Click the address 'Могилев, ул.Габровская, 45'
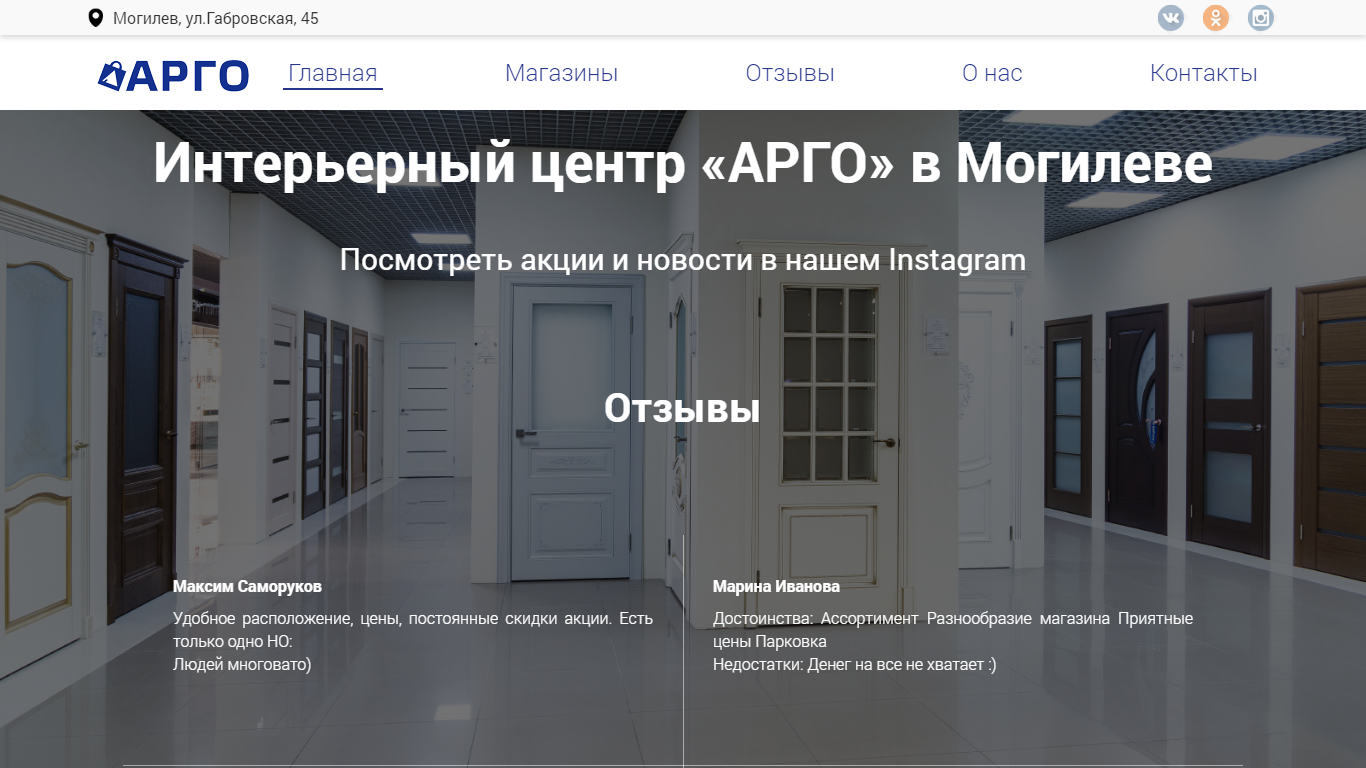 tap(216, 18)
